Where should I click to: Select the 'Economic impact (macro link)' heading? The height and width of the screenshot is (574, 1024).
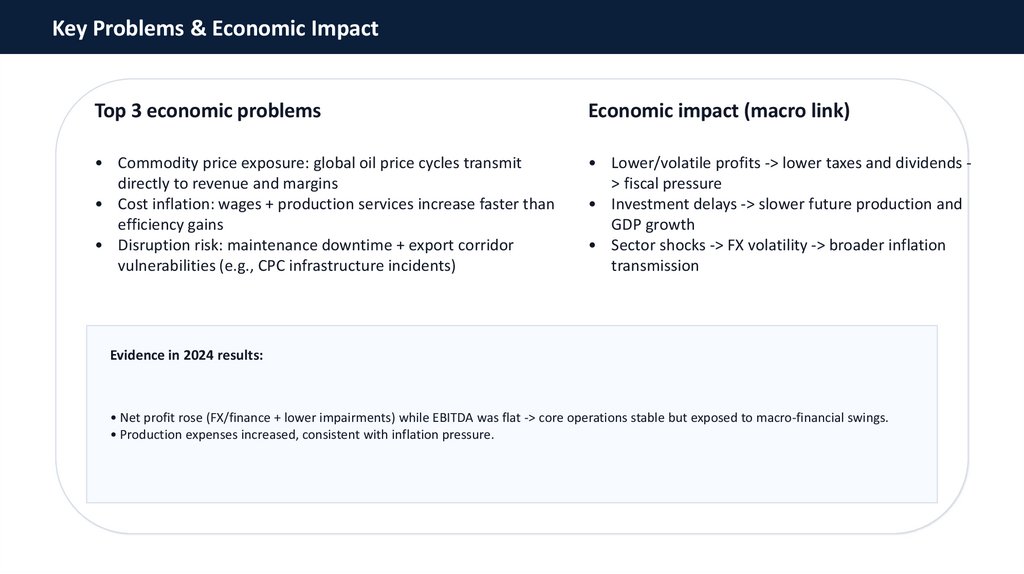(718, 111)
